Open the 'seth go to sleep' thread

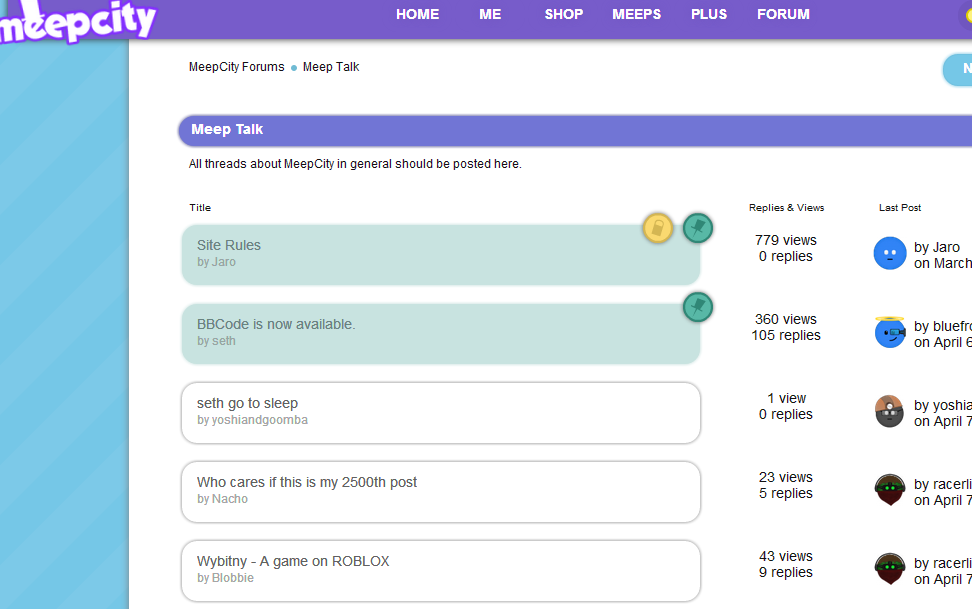[x=247, y=403]
